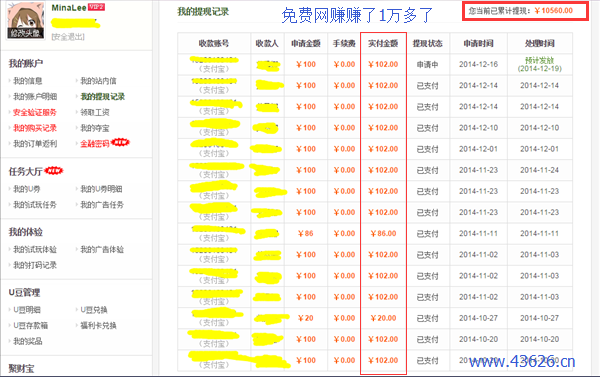The image size is (600, 377).
Task: Open 我的站内信 in the sidebar
Action: pyautogui.click(x=98, y=81)
